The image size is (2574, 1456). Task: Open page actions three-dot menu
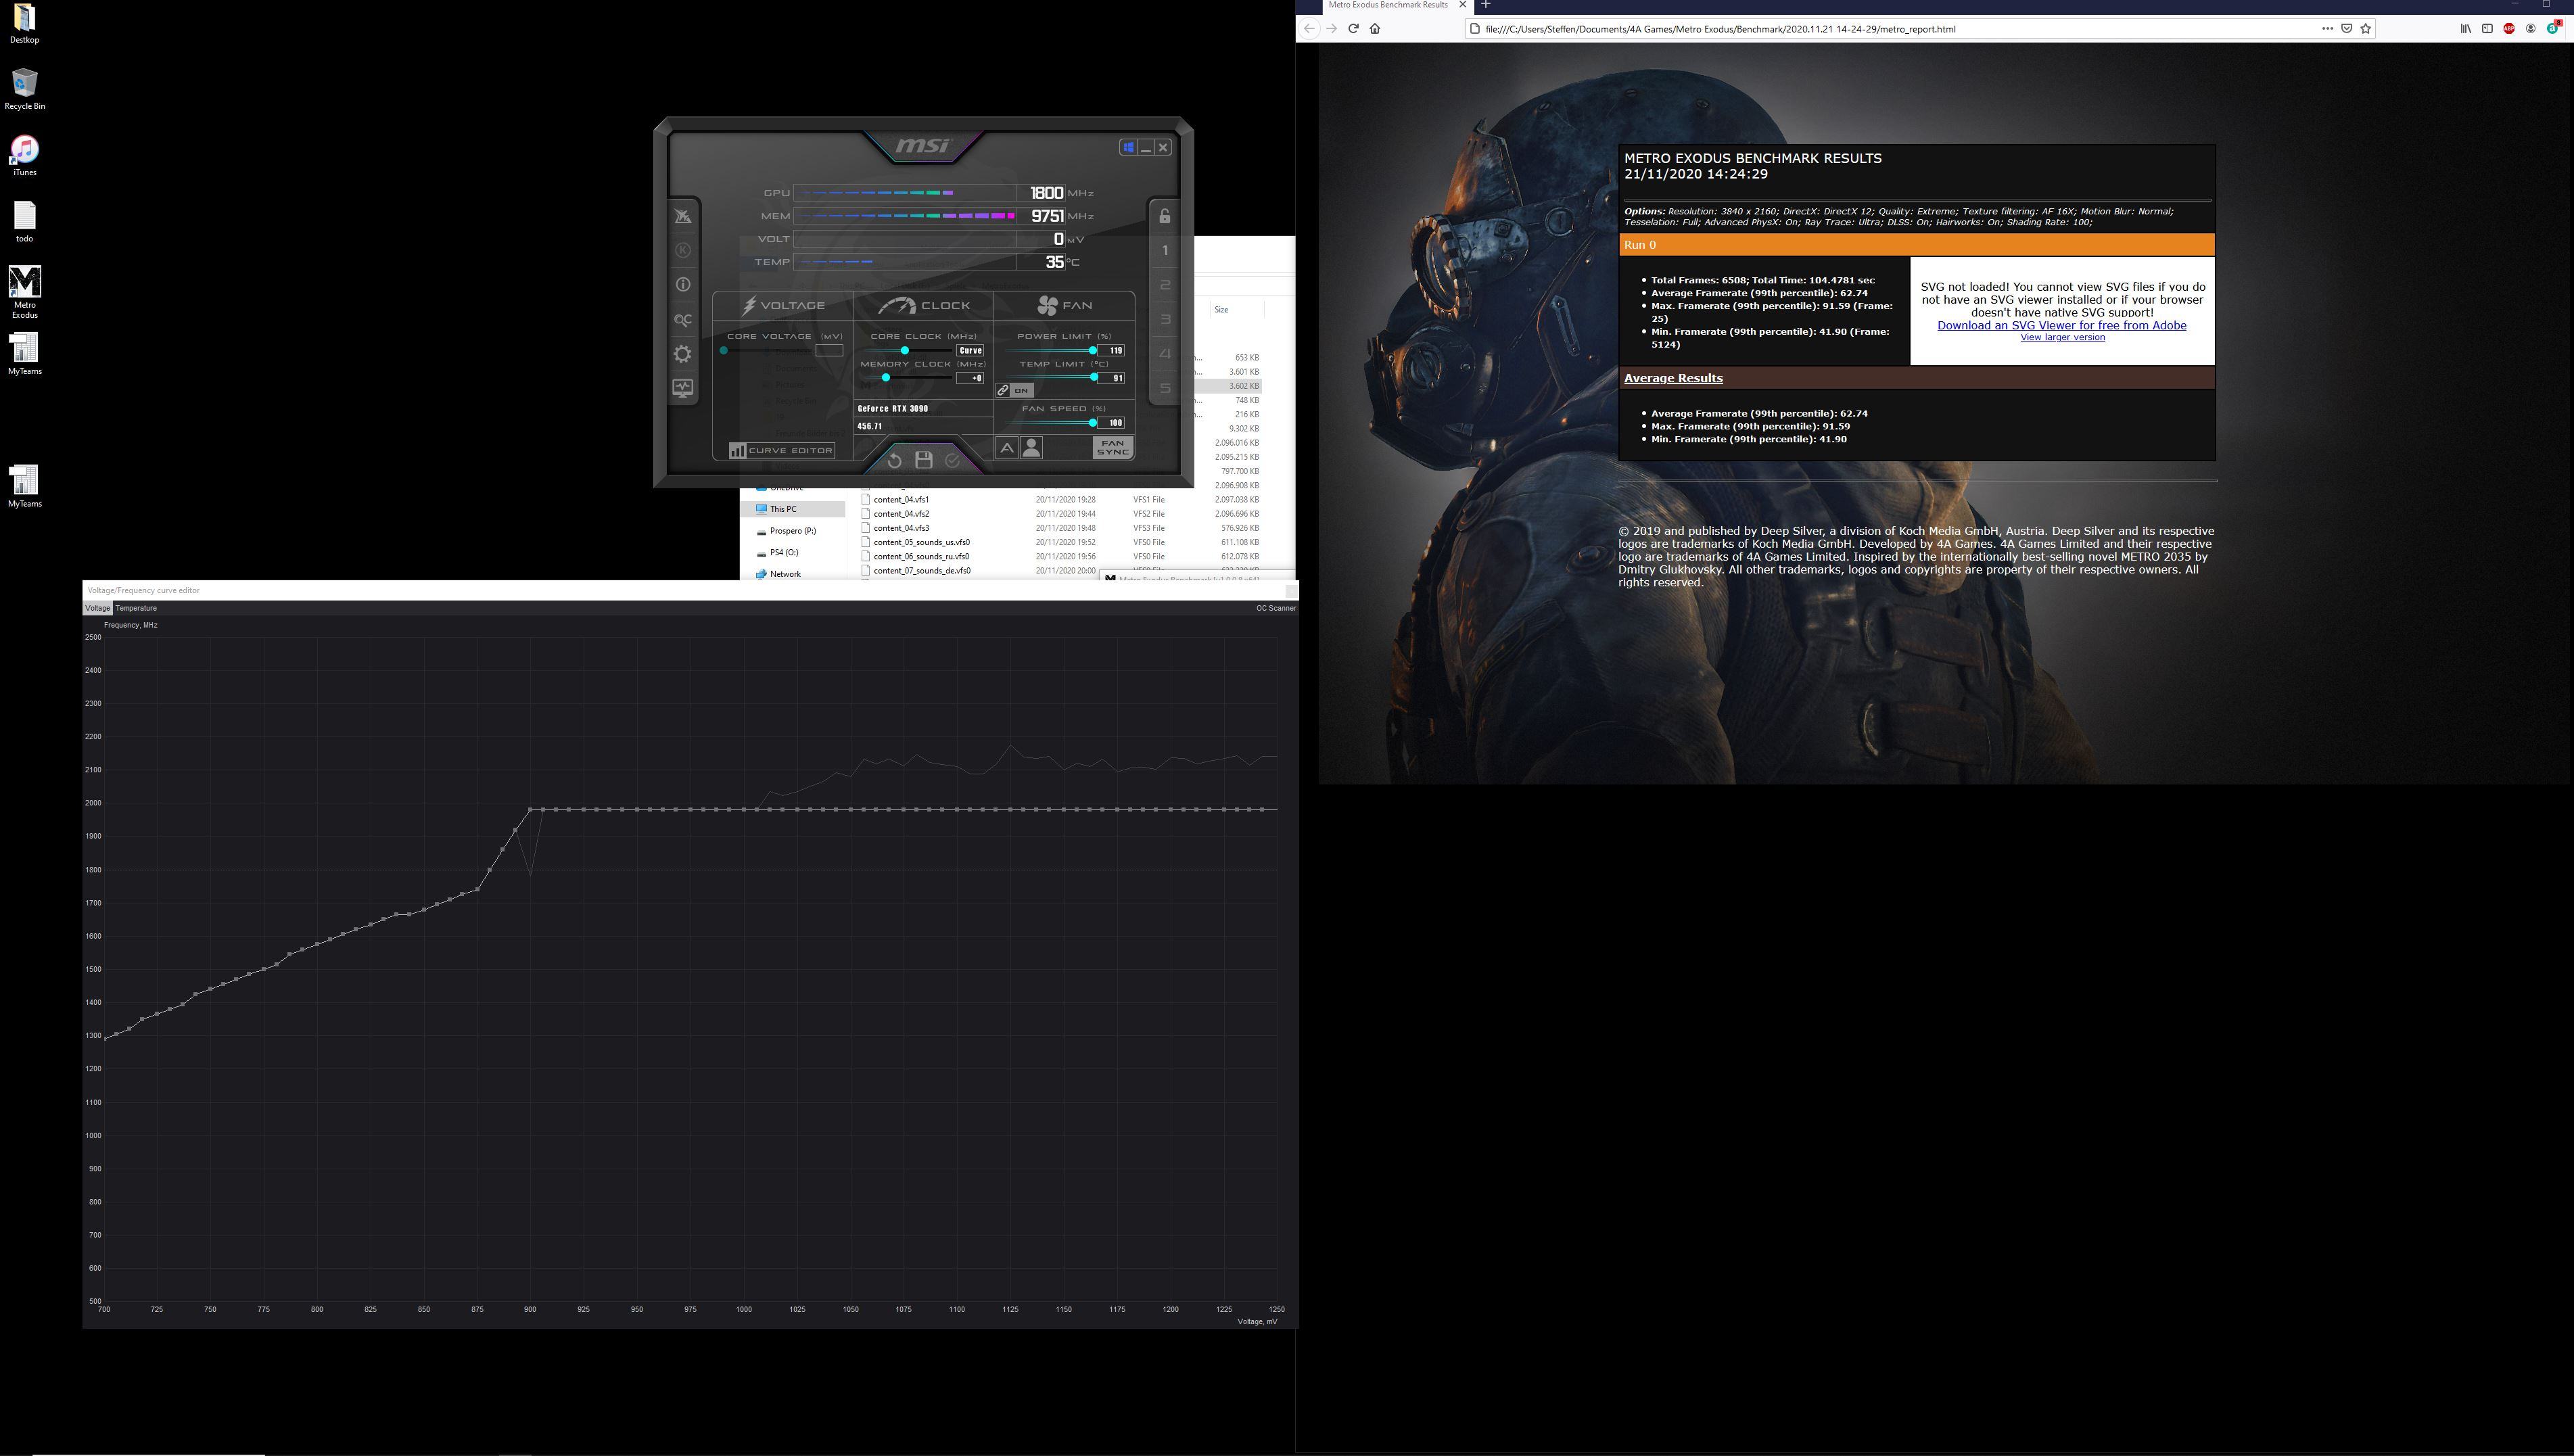[2327, 28]
